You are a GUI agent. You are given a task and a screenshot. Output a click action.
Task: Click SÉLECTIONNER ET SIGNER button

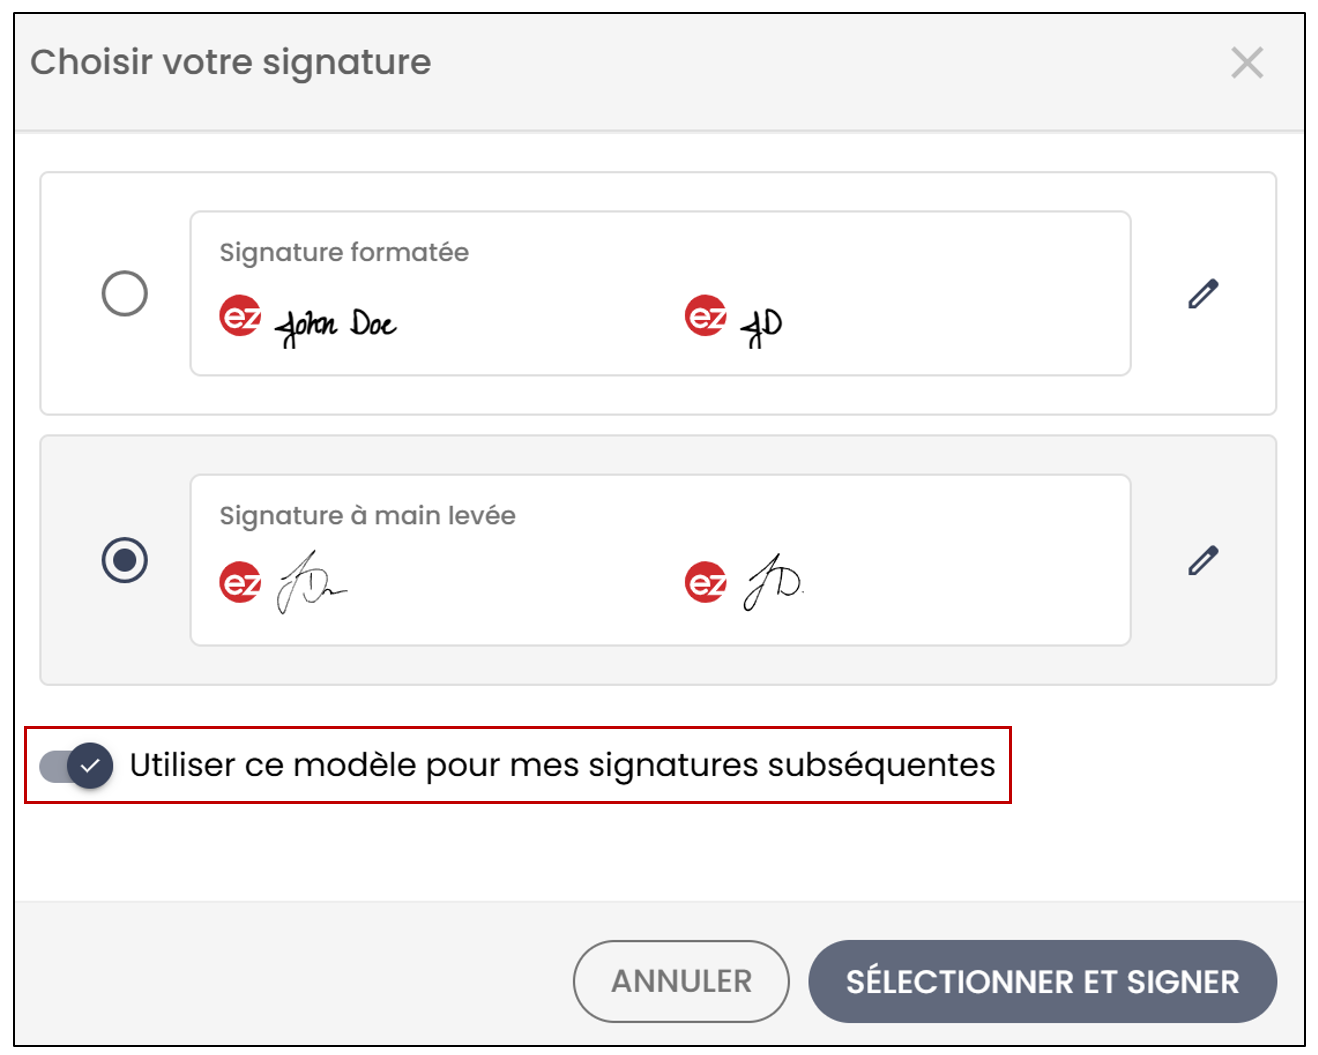click(x=1042, y=981)
